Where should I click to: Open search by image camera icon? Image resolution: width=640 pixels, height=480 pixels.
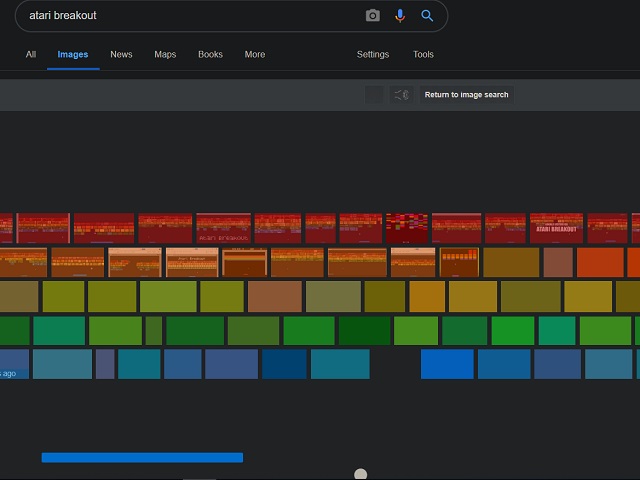[372, 16]
